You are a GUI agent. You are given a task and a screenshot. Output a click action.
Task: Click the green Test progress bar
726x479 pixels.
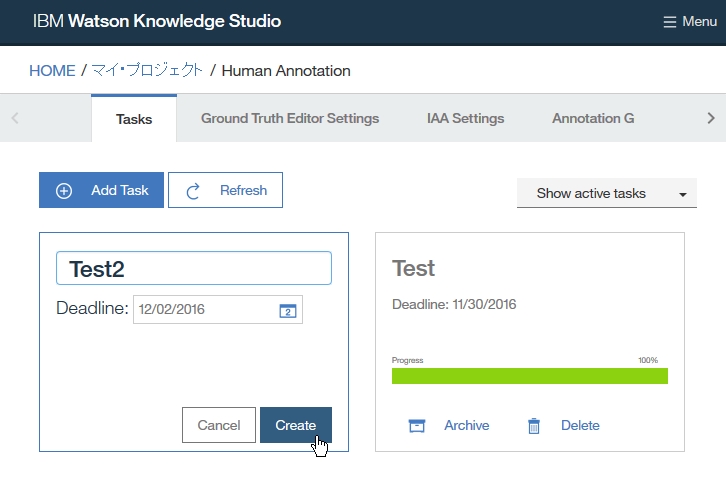529,376
